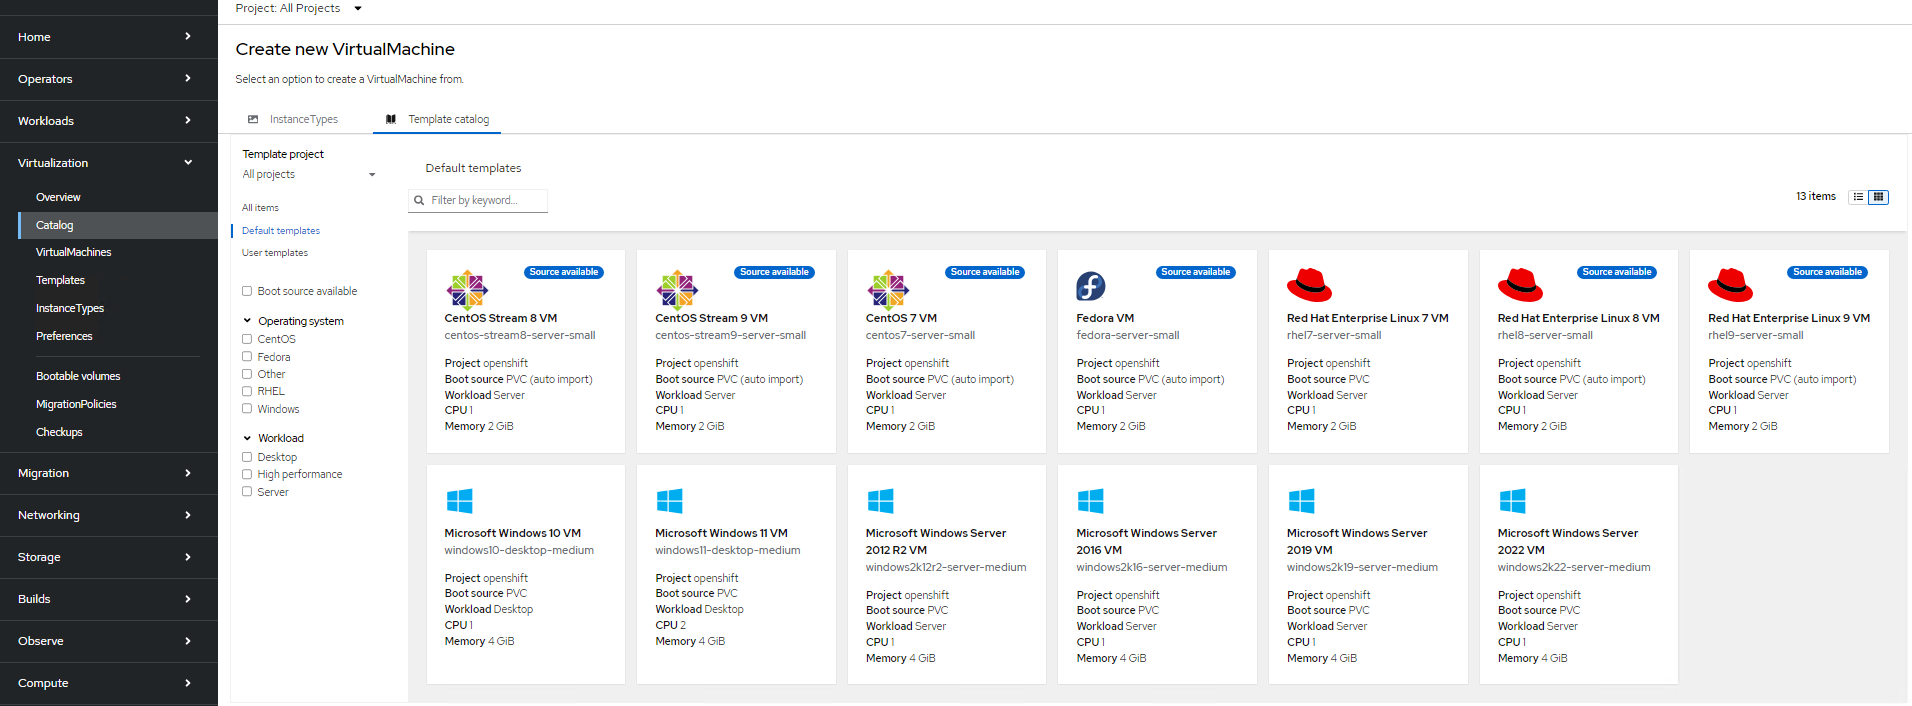The width and height of the screenshot is (1912, 706).
Task: Click the Windows Server 2016 logo icon
Action: pyautogui.click(x=1091, y=501)
